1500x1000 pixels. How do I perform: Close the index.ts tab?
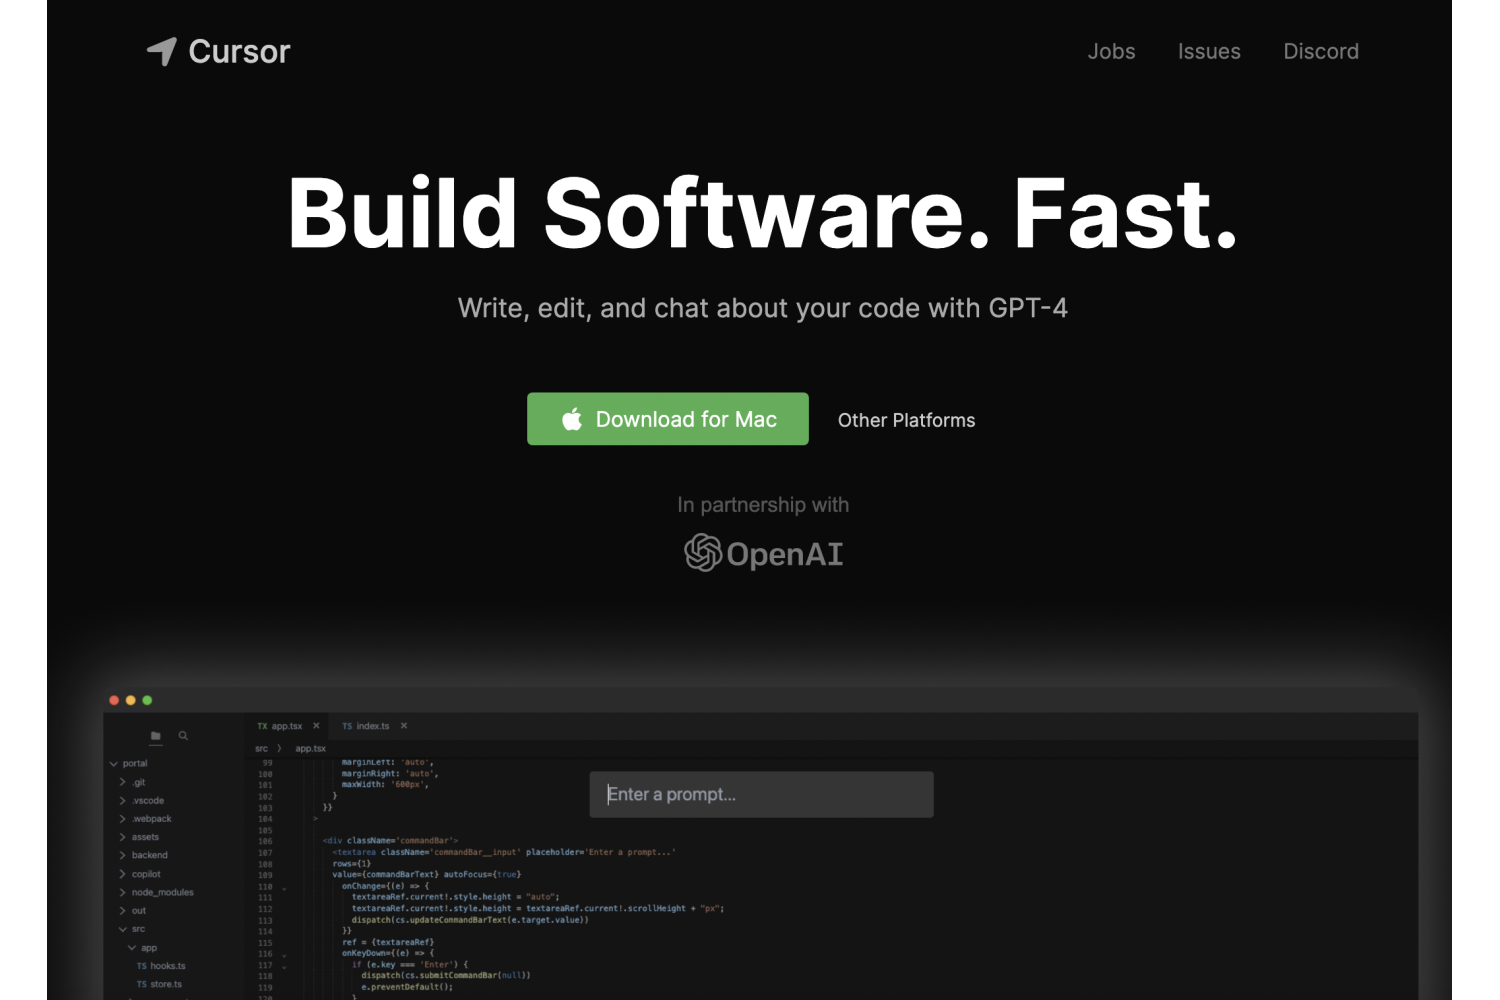point(404,726)
